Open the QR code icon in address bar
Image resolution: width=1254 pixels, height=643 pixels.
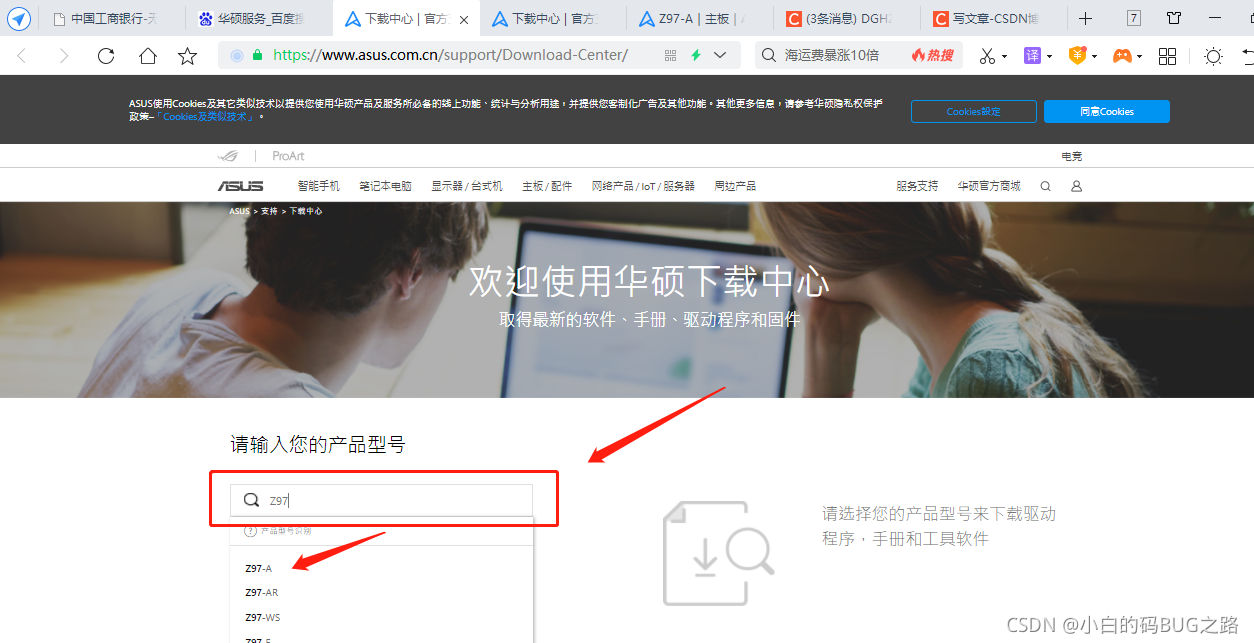(x=670, y=56)
